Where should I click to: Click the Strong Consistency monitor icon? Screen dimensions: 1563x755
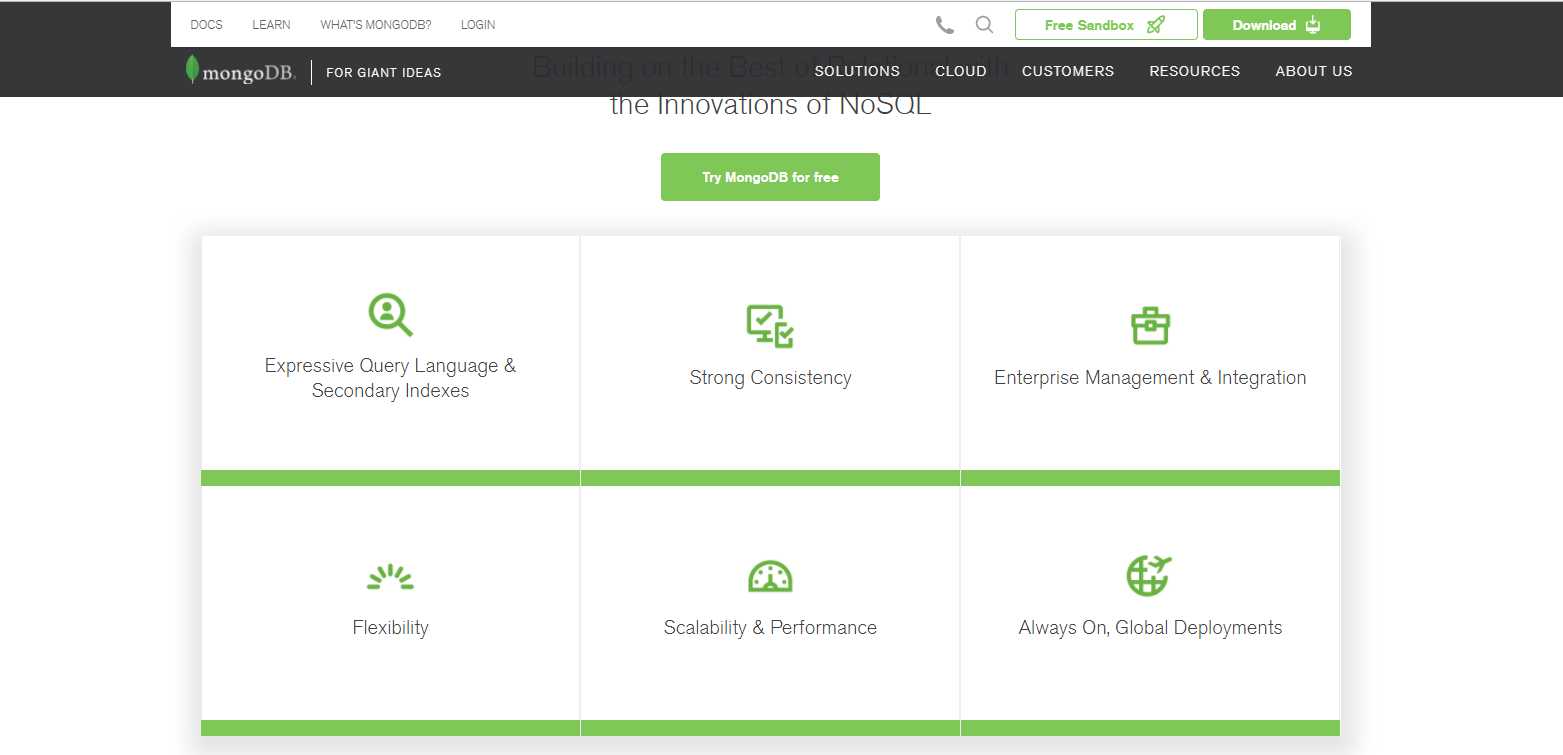tap(770, 326)
